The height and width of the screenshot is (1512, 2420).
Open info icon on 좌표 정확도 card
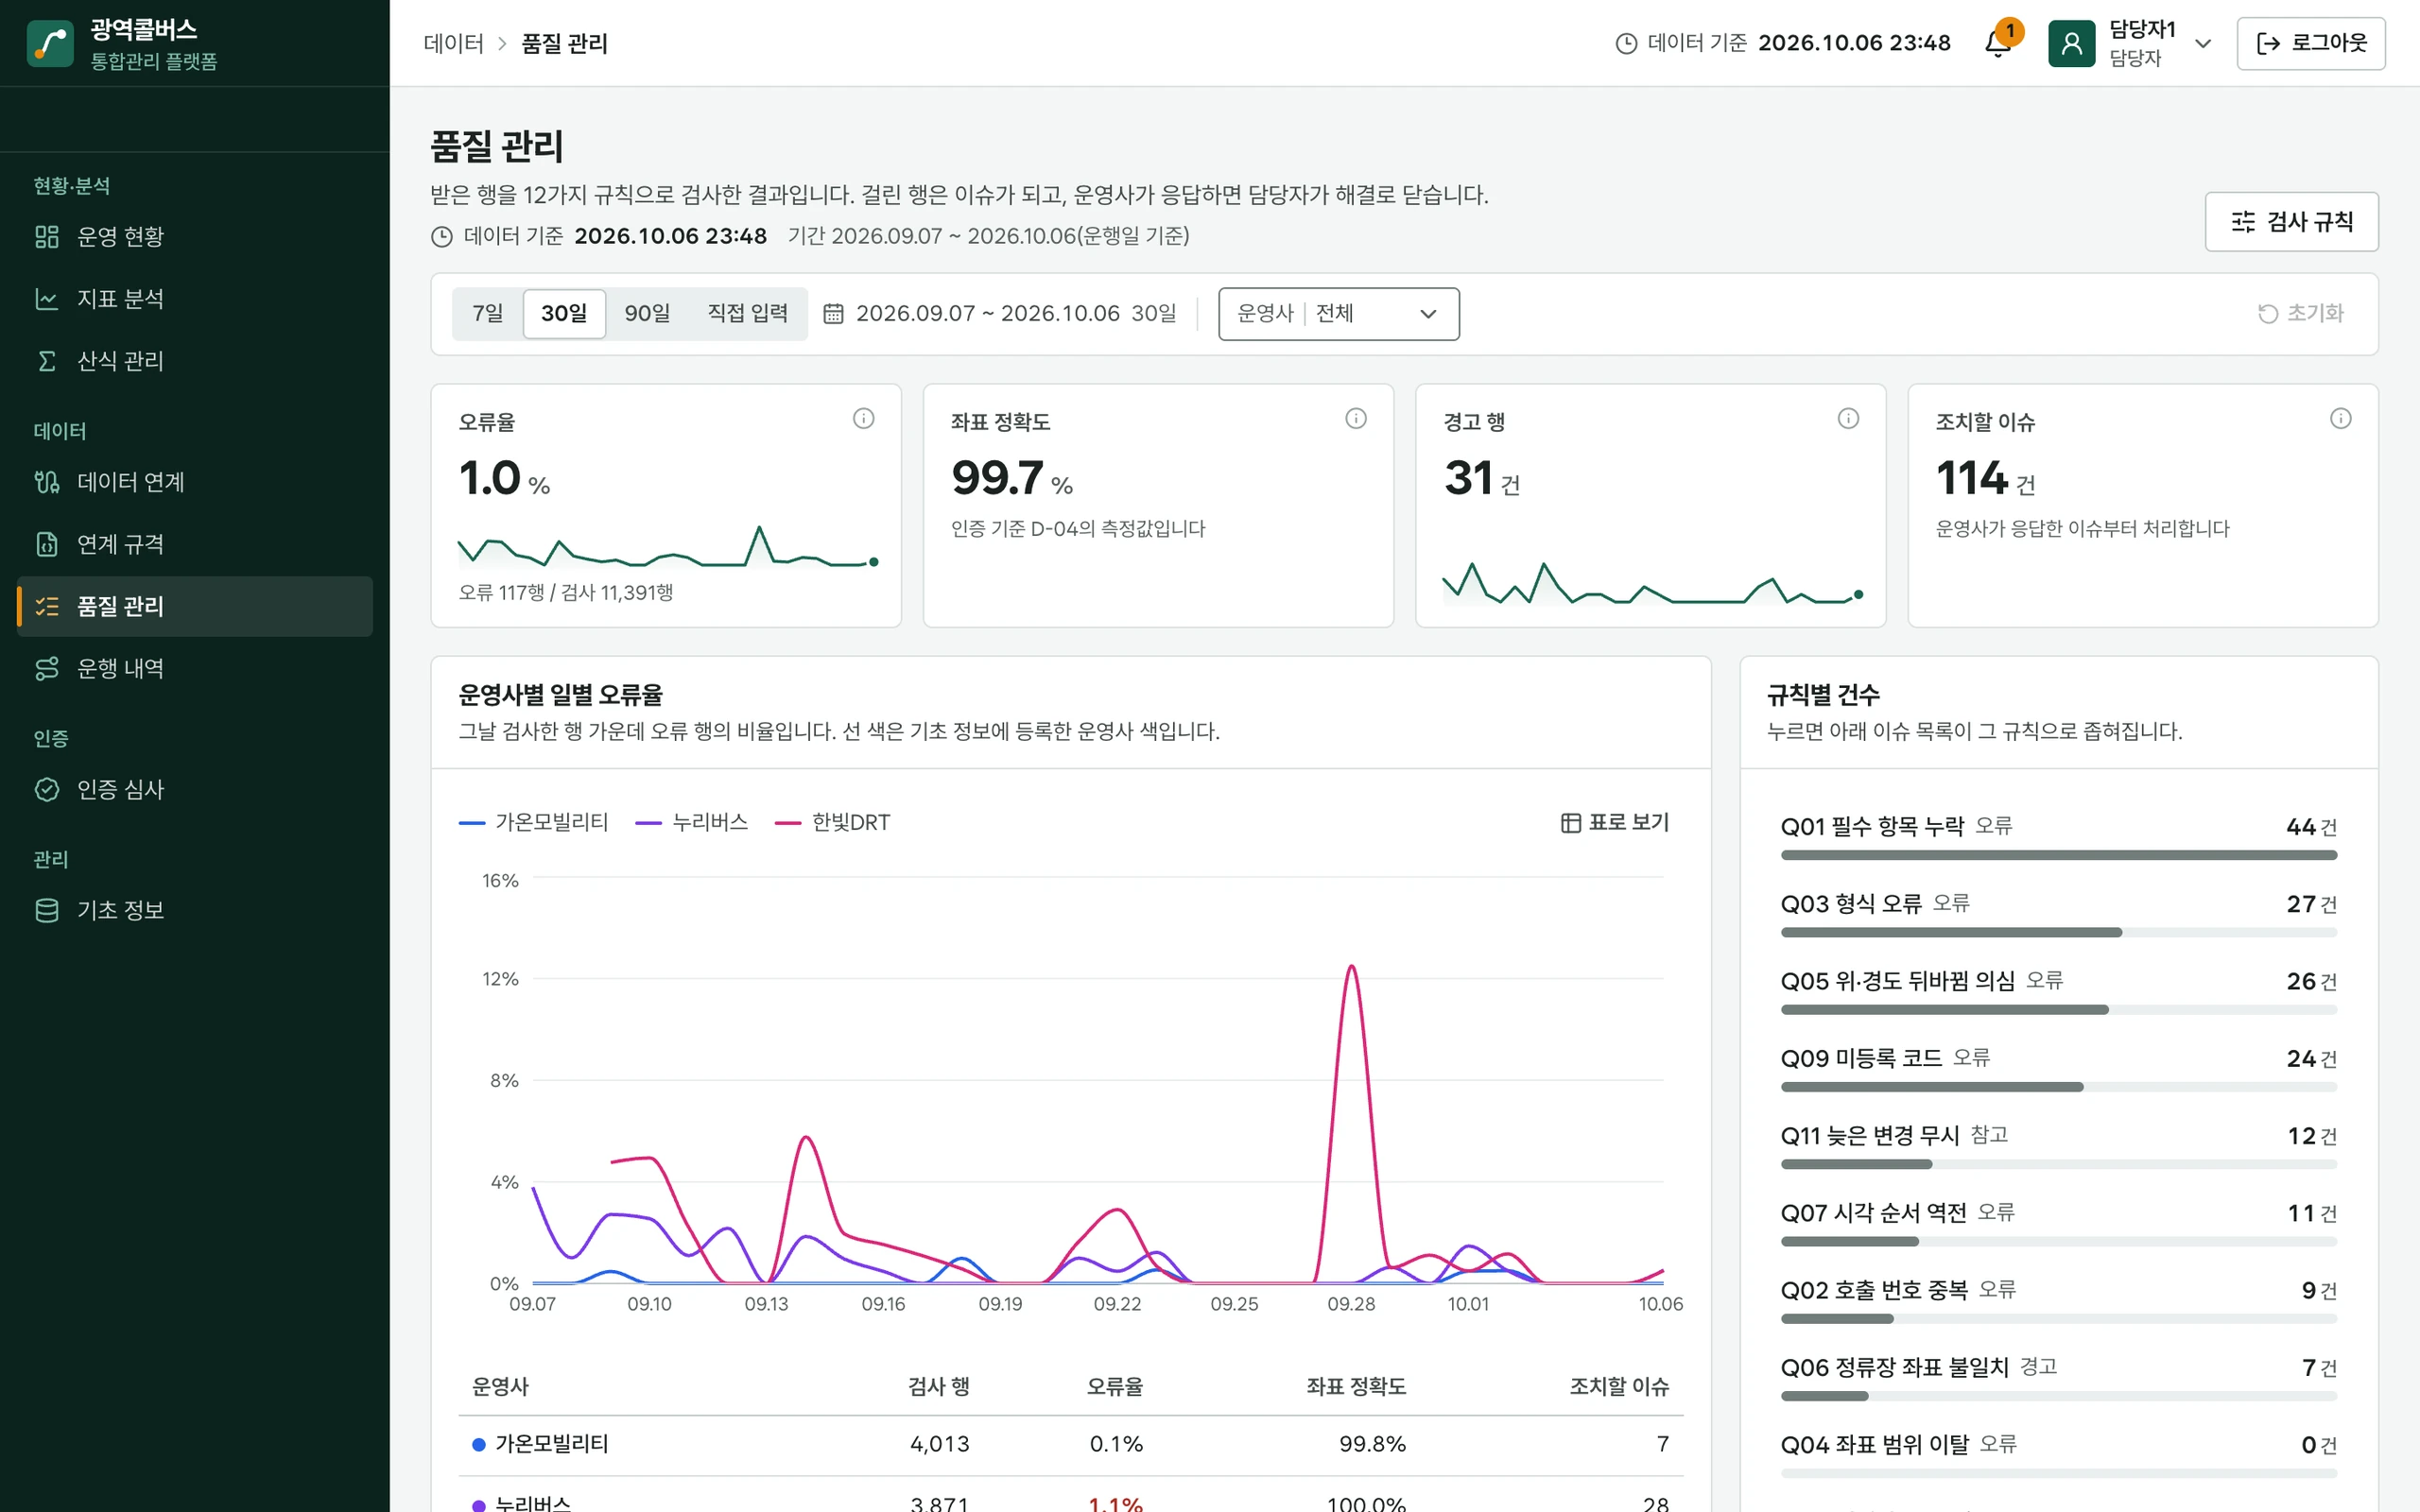1355,418
